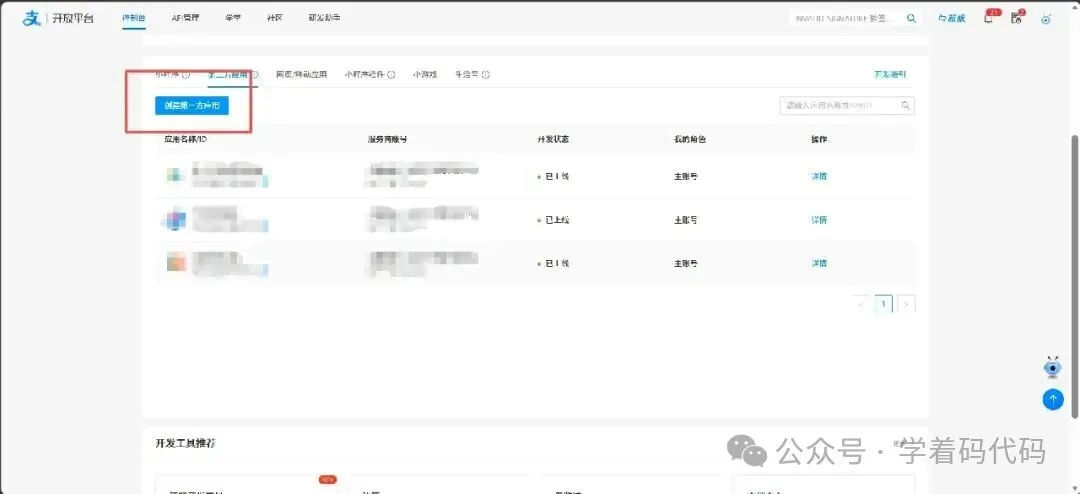Click the magnifier in the top search box

(x=911, y=19)
